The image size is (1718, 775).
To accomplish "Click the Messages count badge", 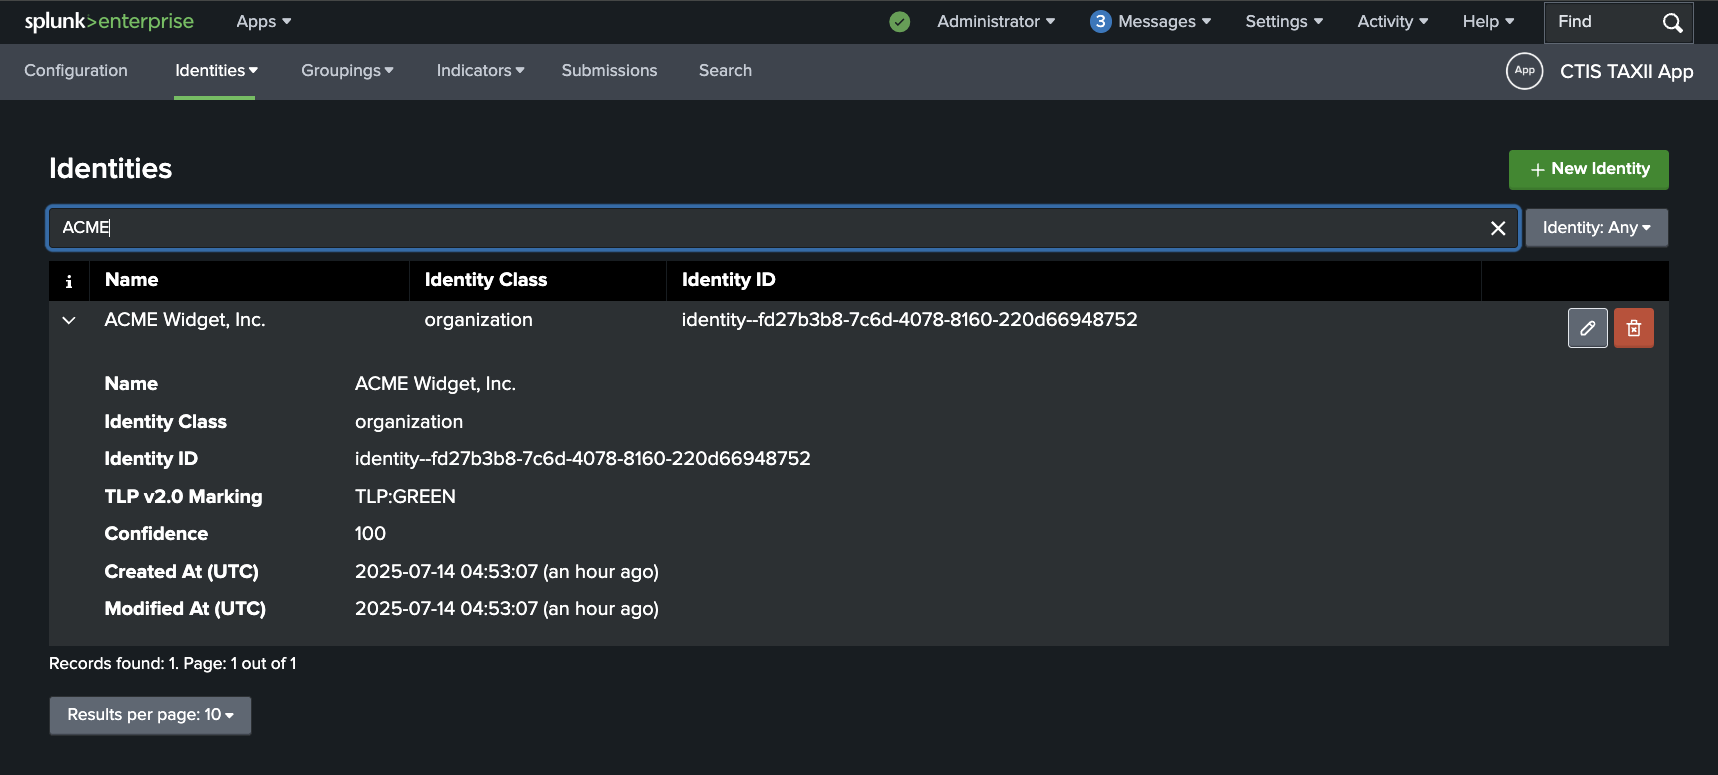I will [1100, 22].
